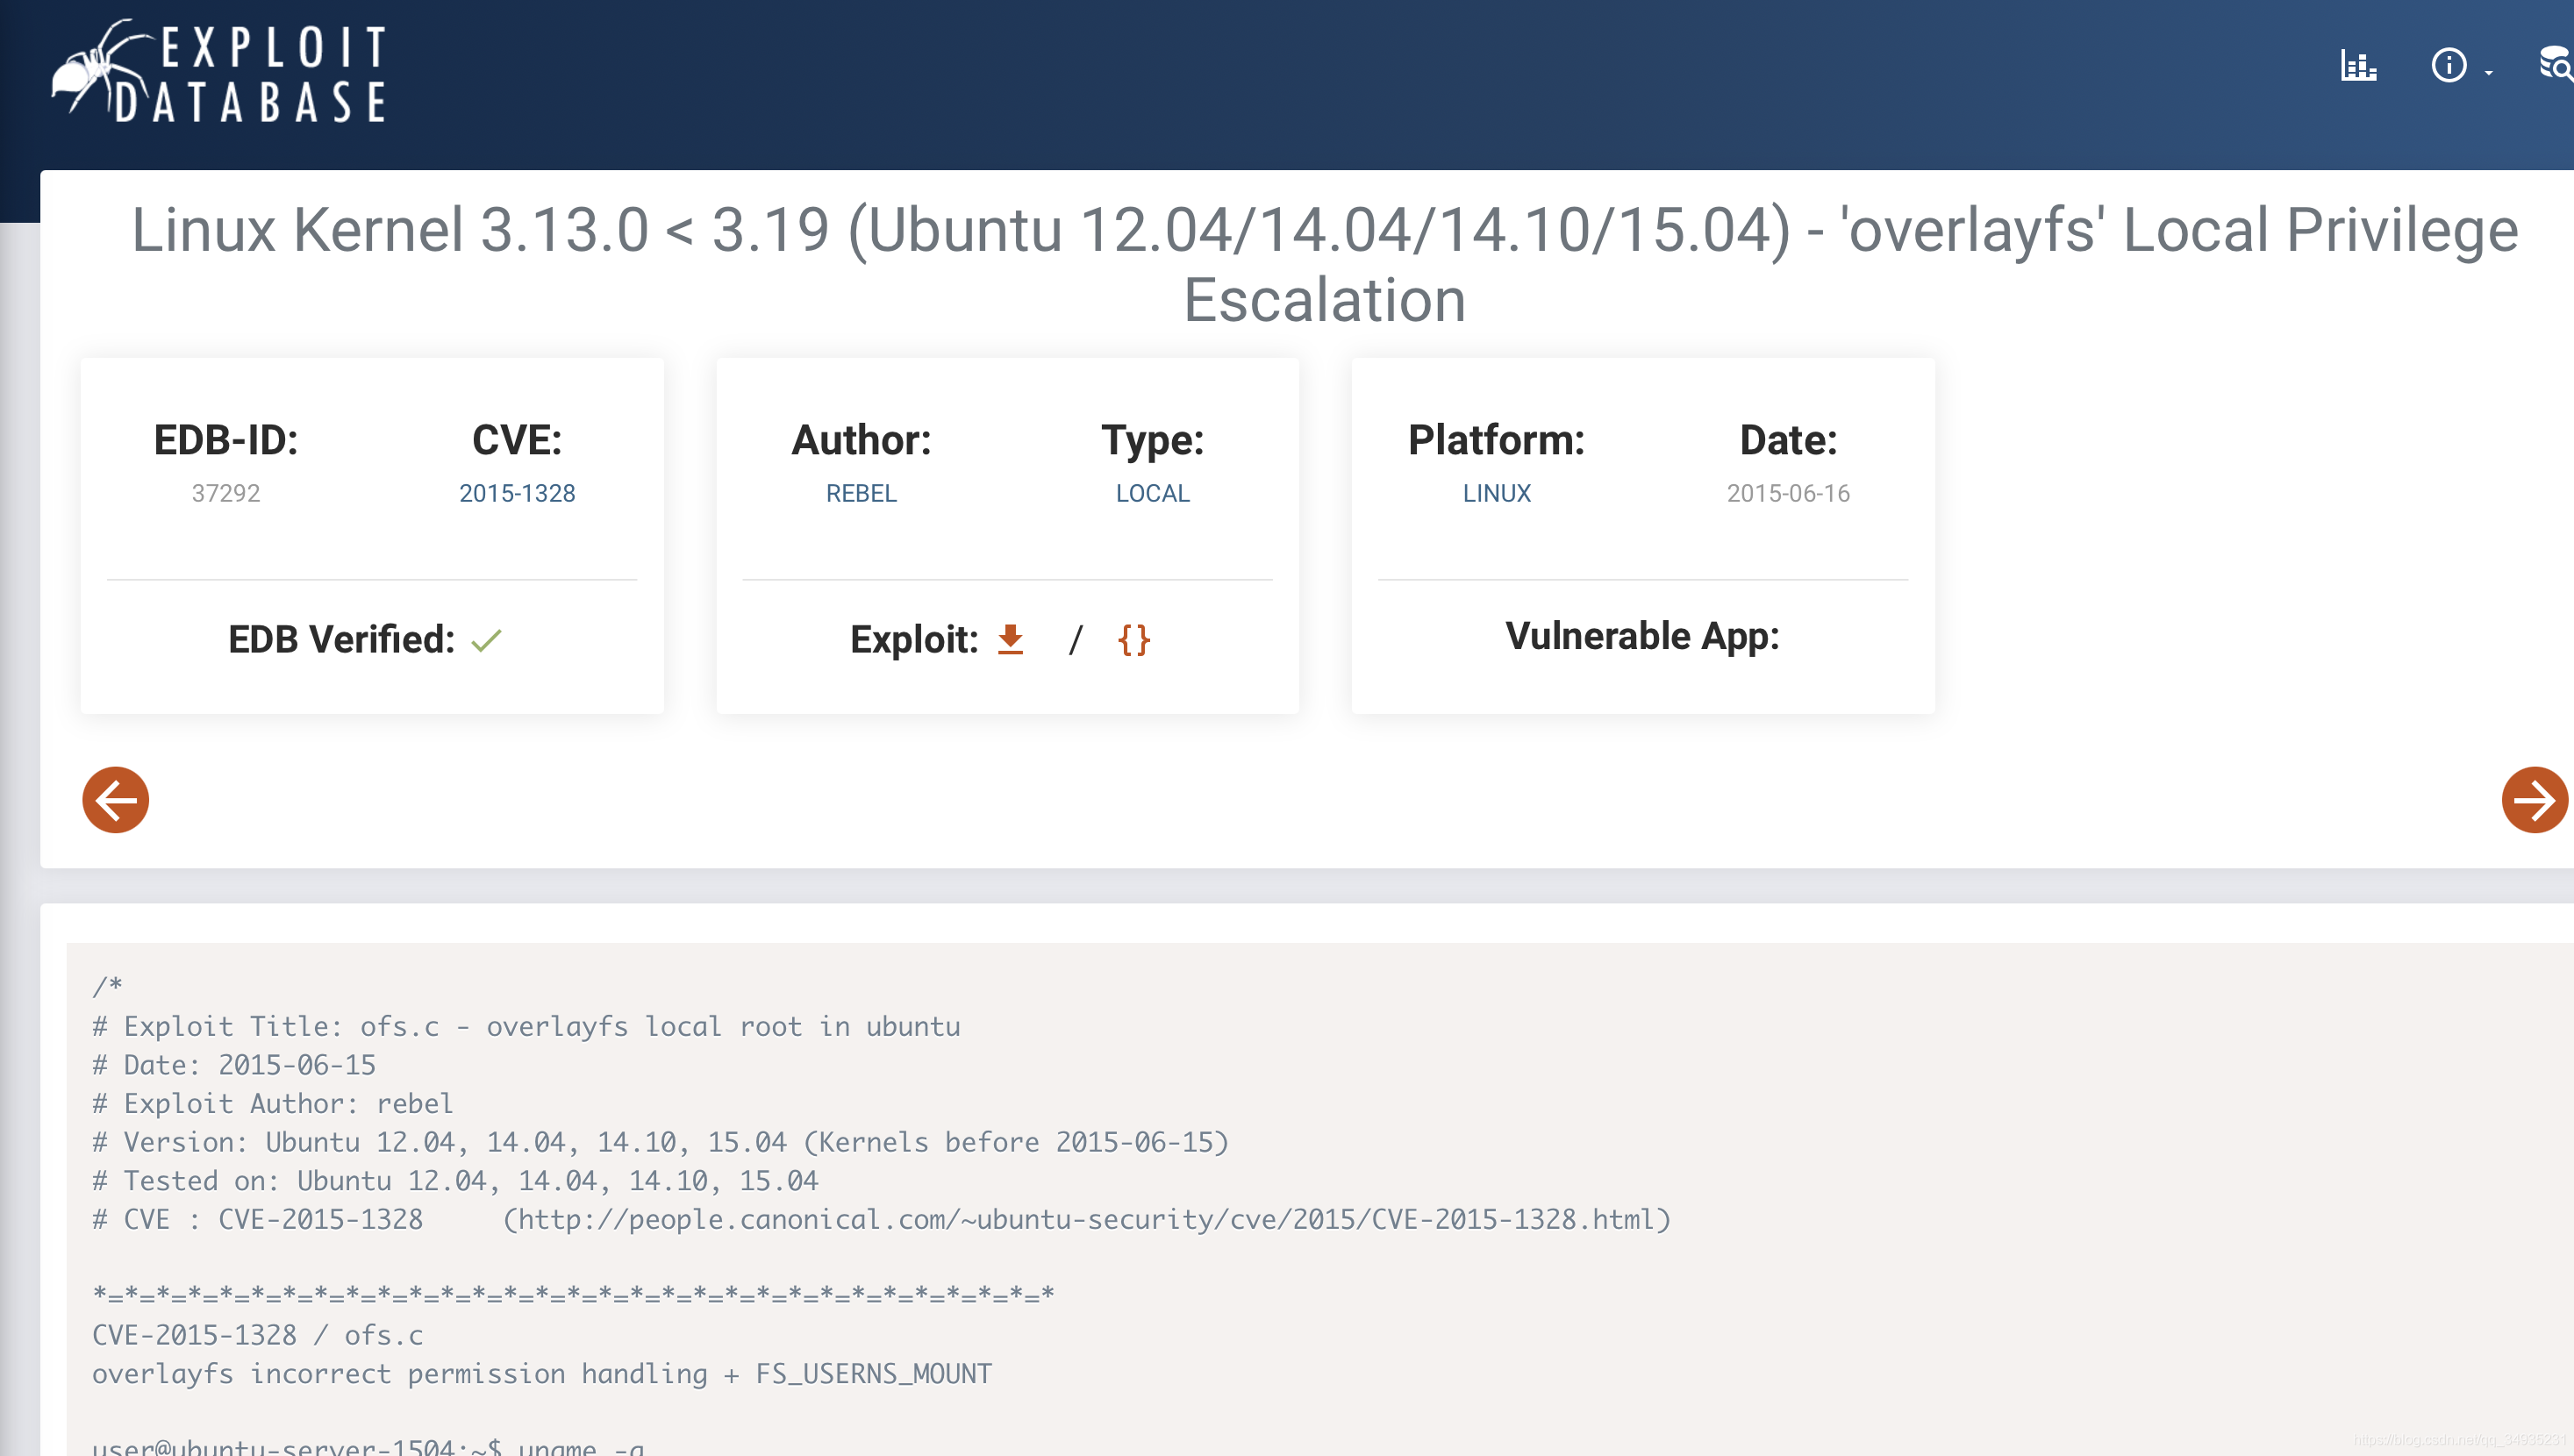
Task: Click the 'EDB Verified:' label
Action: pyautogui.click(x=342, y=639)
